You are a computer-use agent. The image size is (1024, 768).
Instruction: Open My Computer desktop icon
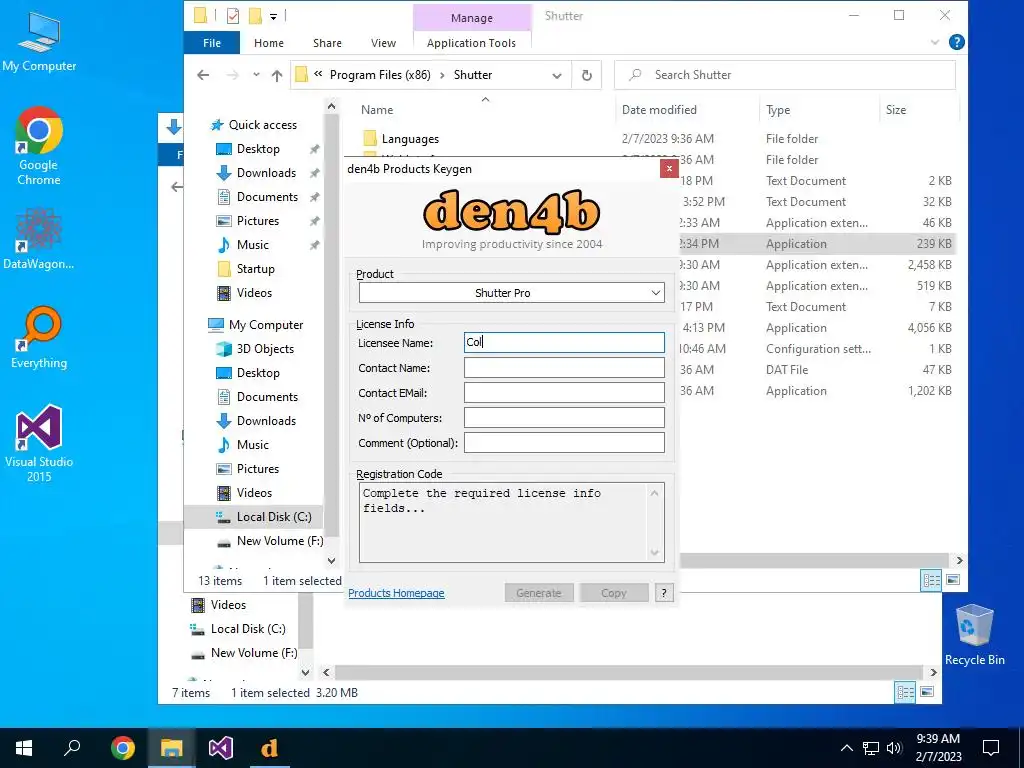point(39,41)
